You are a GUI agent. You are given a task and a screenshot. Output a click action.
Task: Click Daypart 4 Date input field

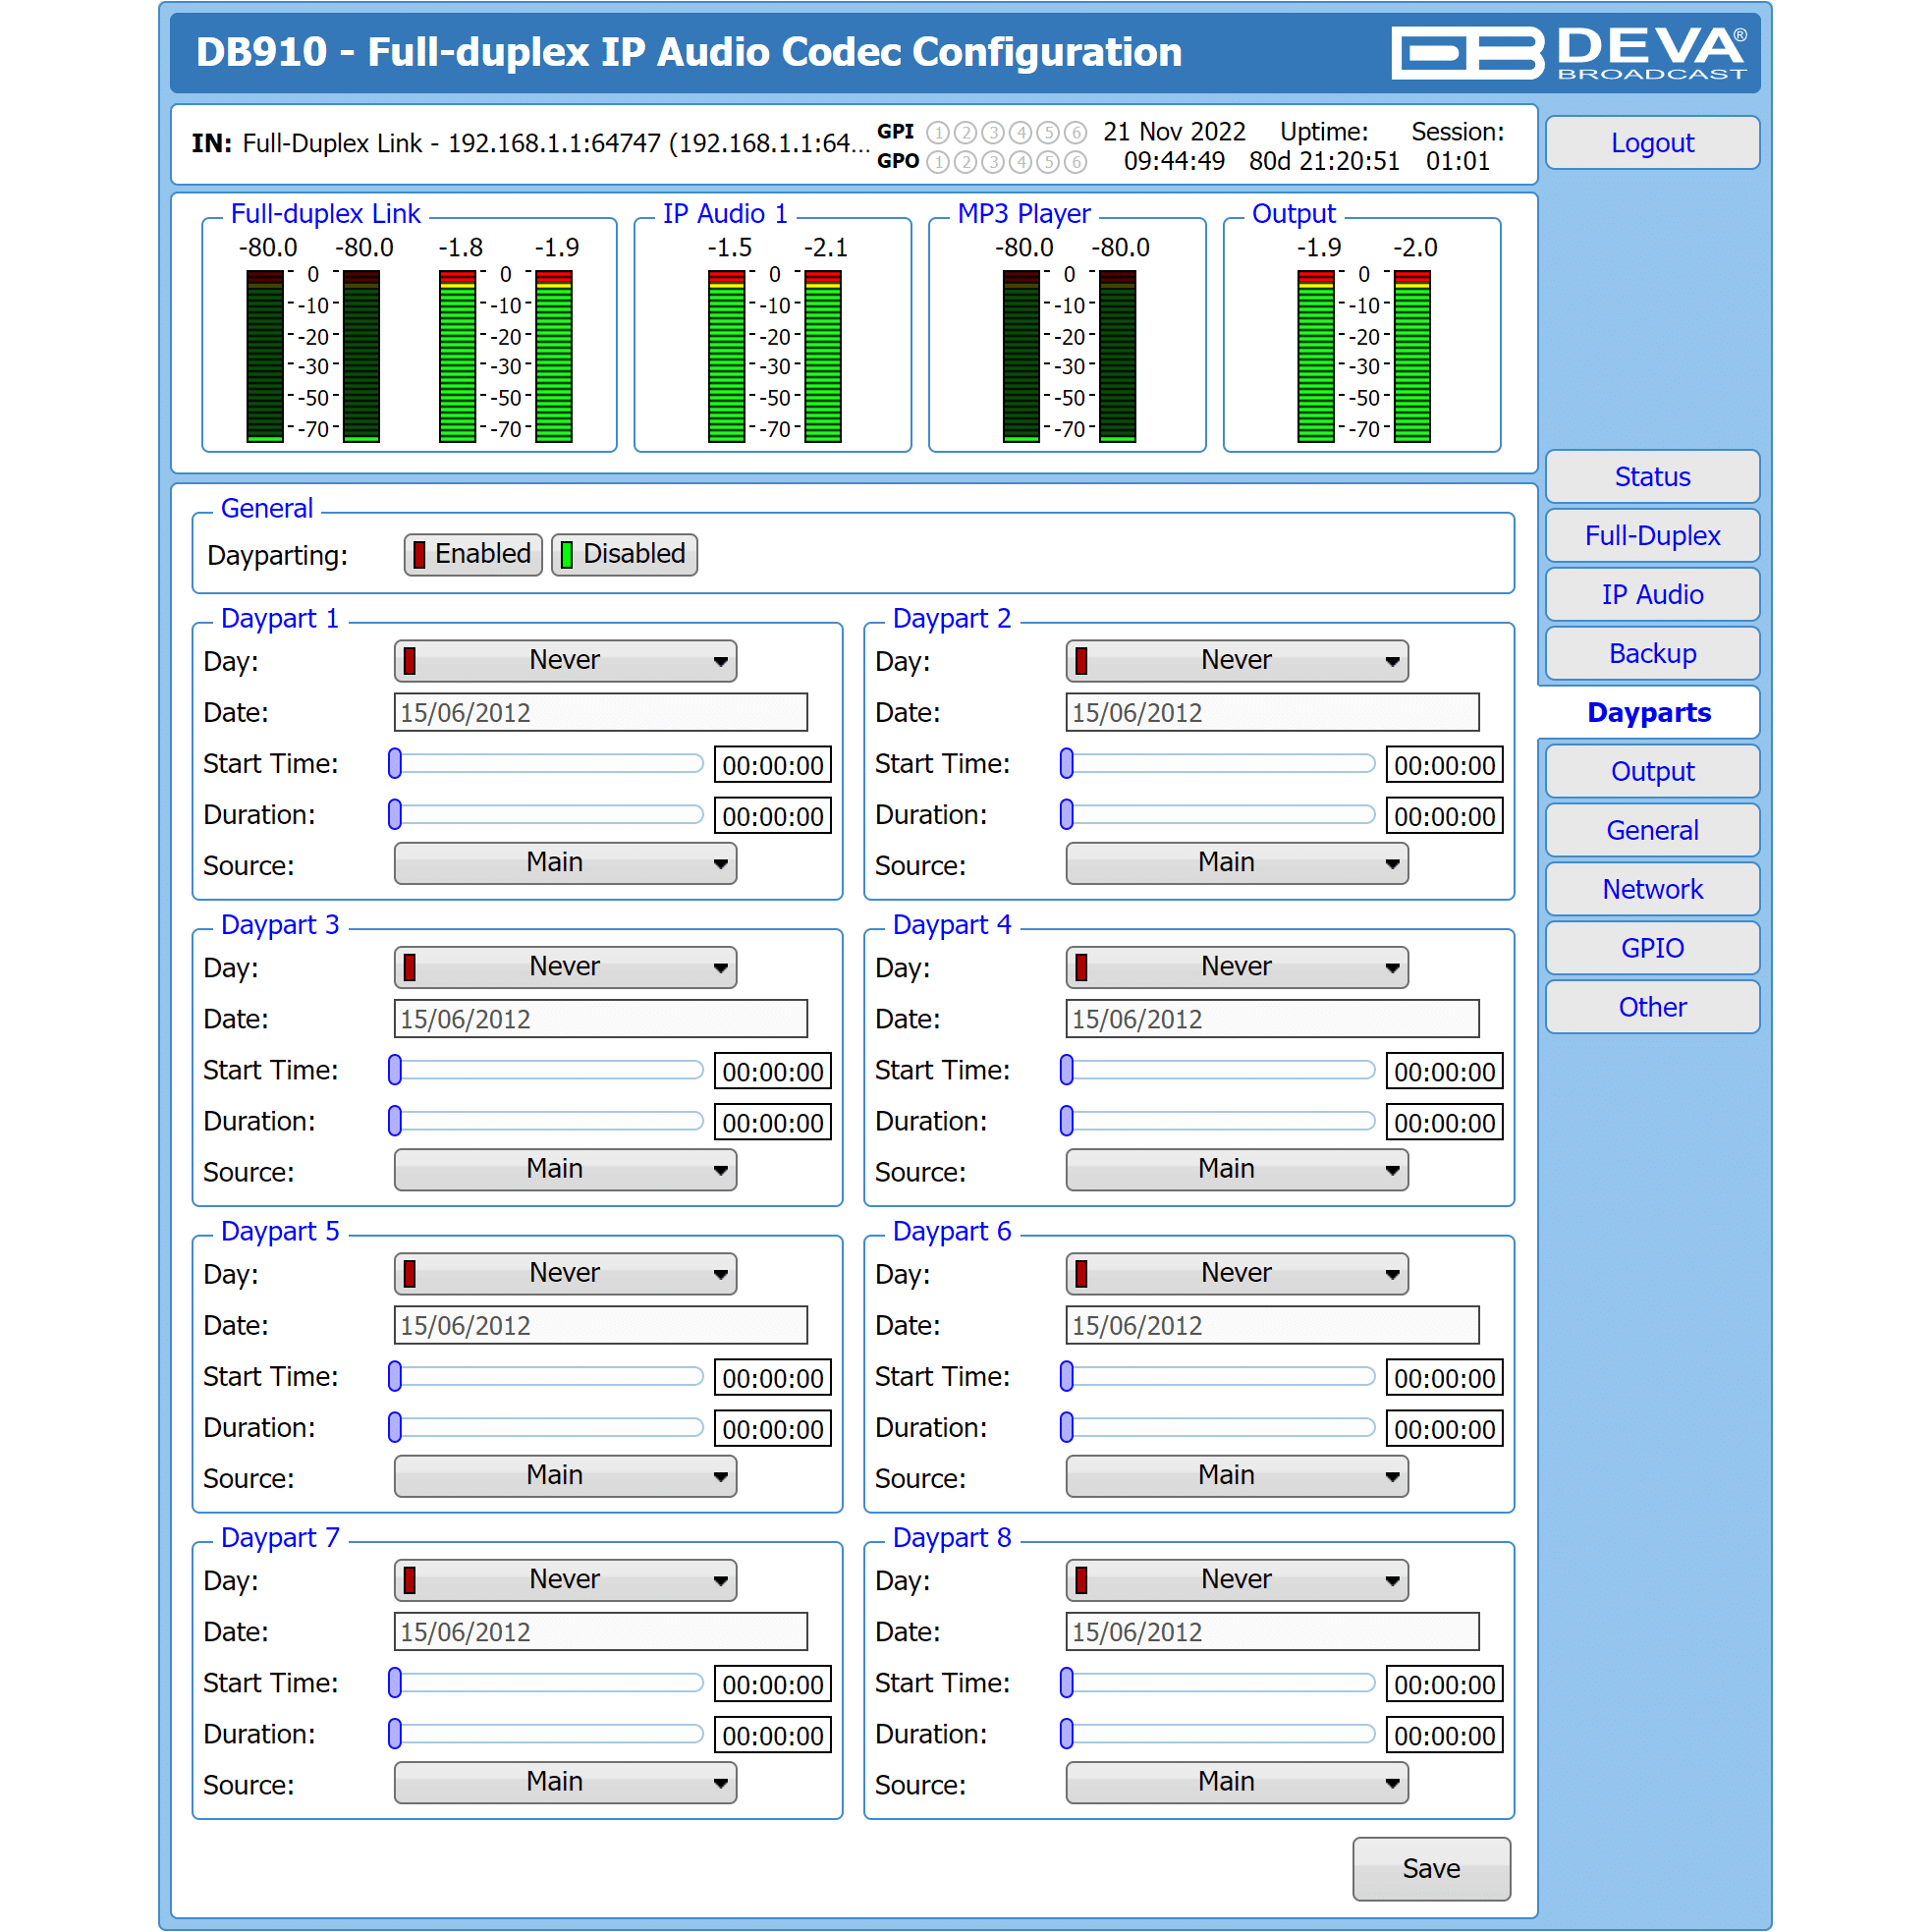click(1272, 1020)
